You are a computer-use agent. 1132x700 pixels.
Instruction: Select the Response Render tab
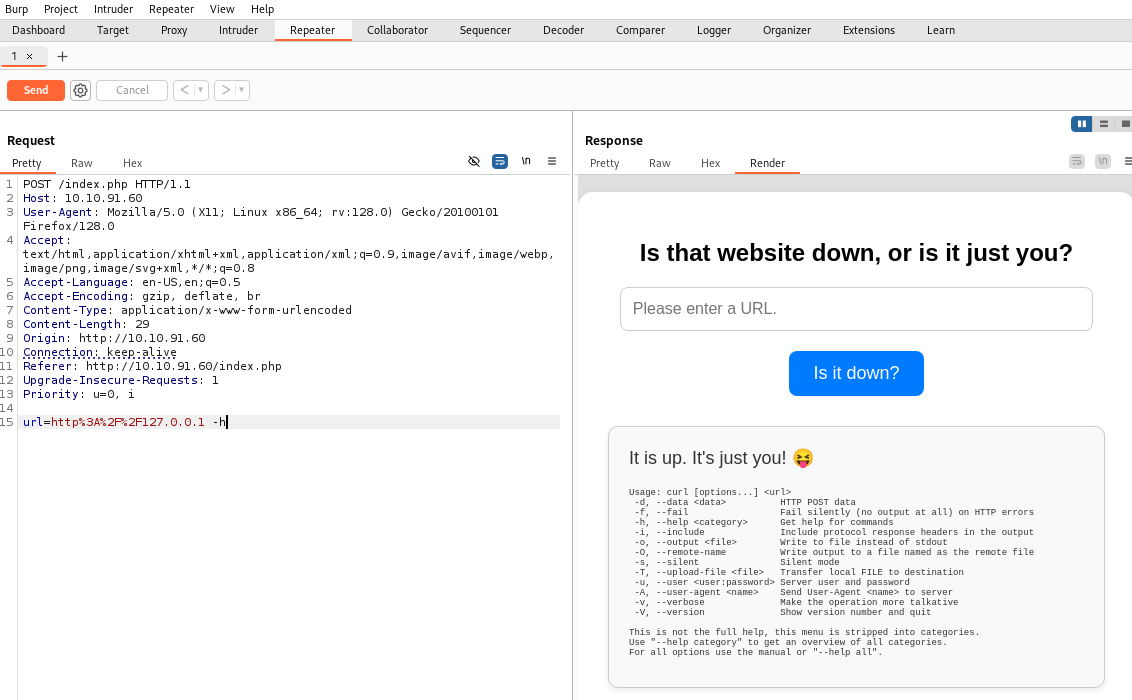(x=767, y=163)
